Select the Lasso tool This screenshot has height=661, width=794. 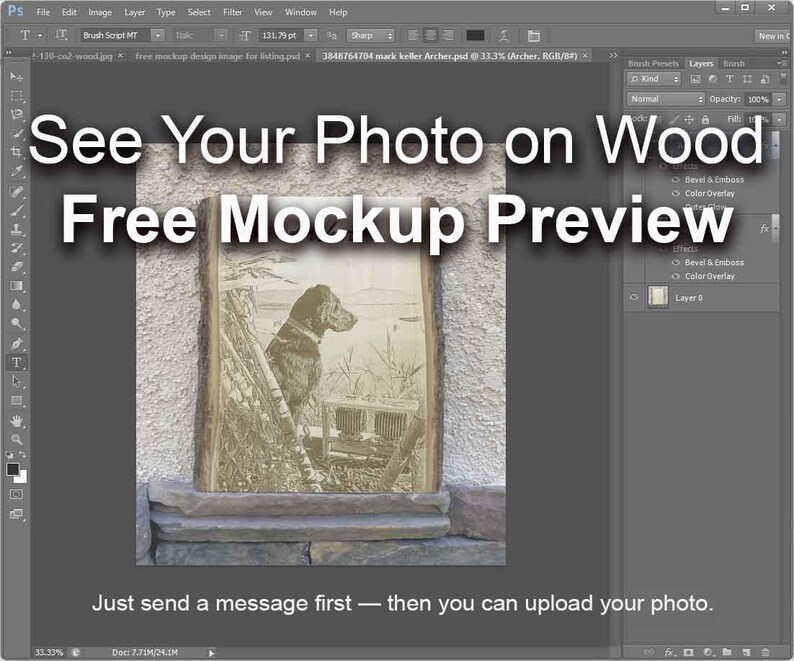click(x=16, y=114)
